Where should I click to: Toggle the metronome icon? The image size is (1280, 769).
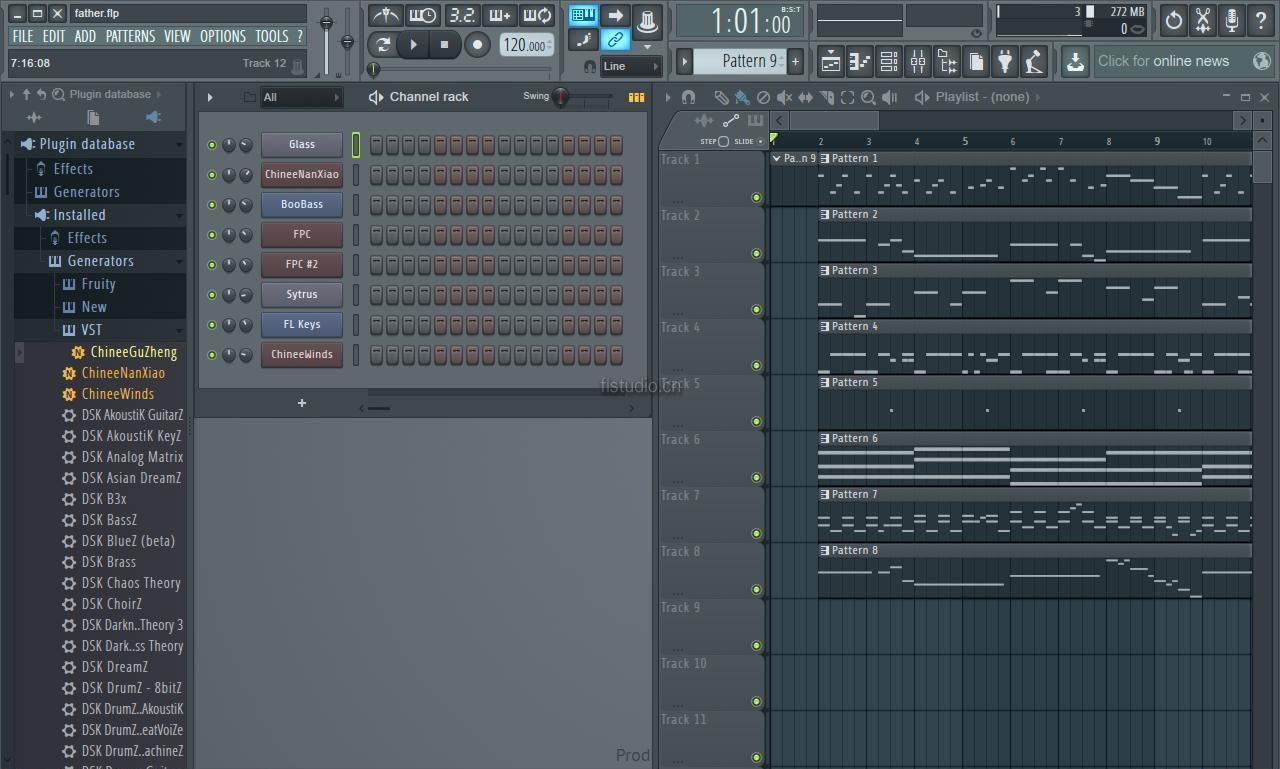pos(385,15)
